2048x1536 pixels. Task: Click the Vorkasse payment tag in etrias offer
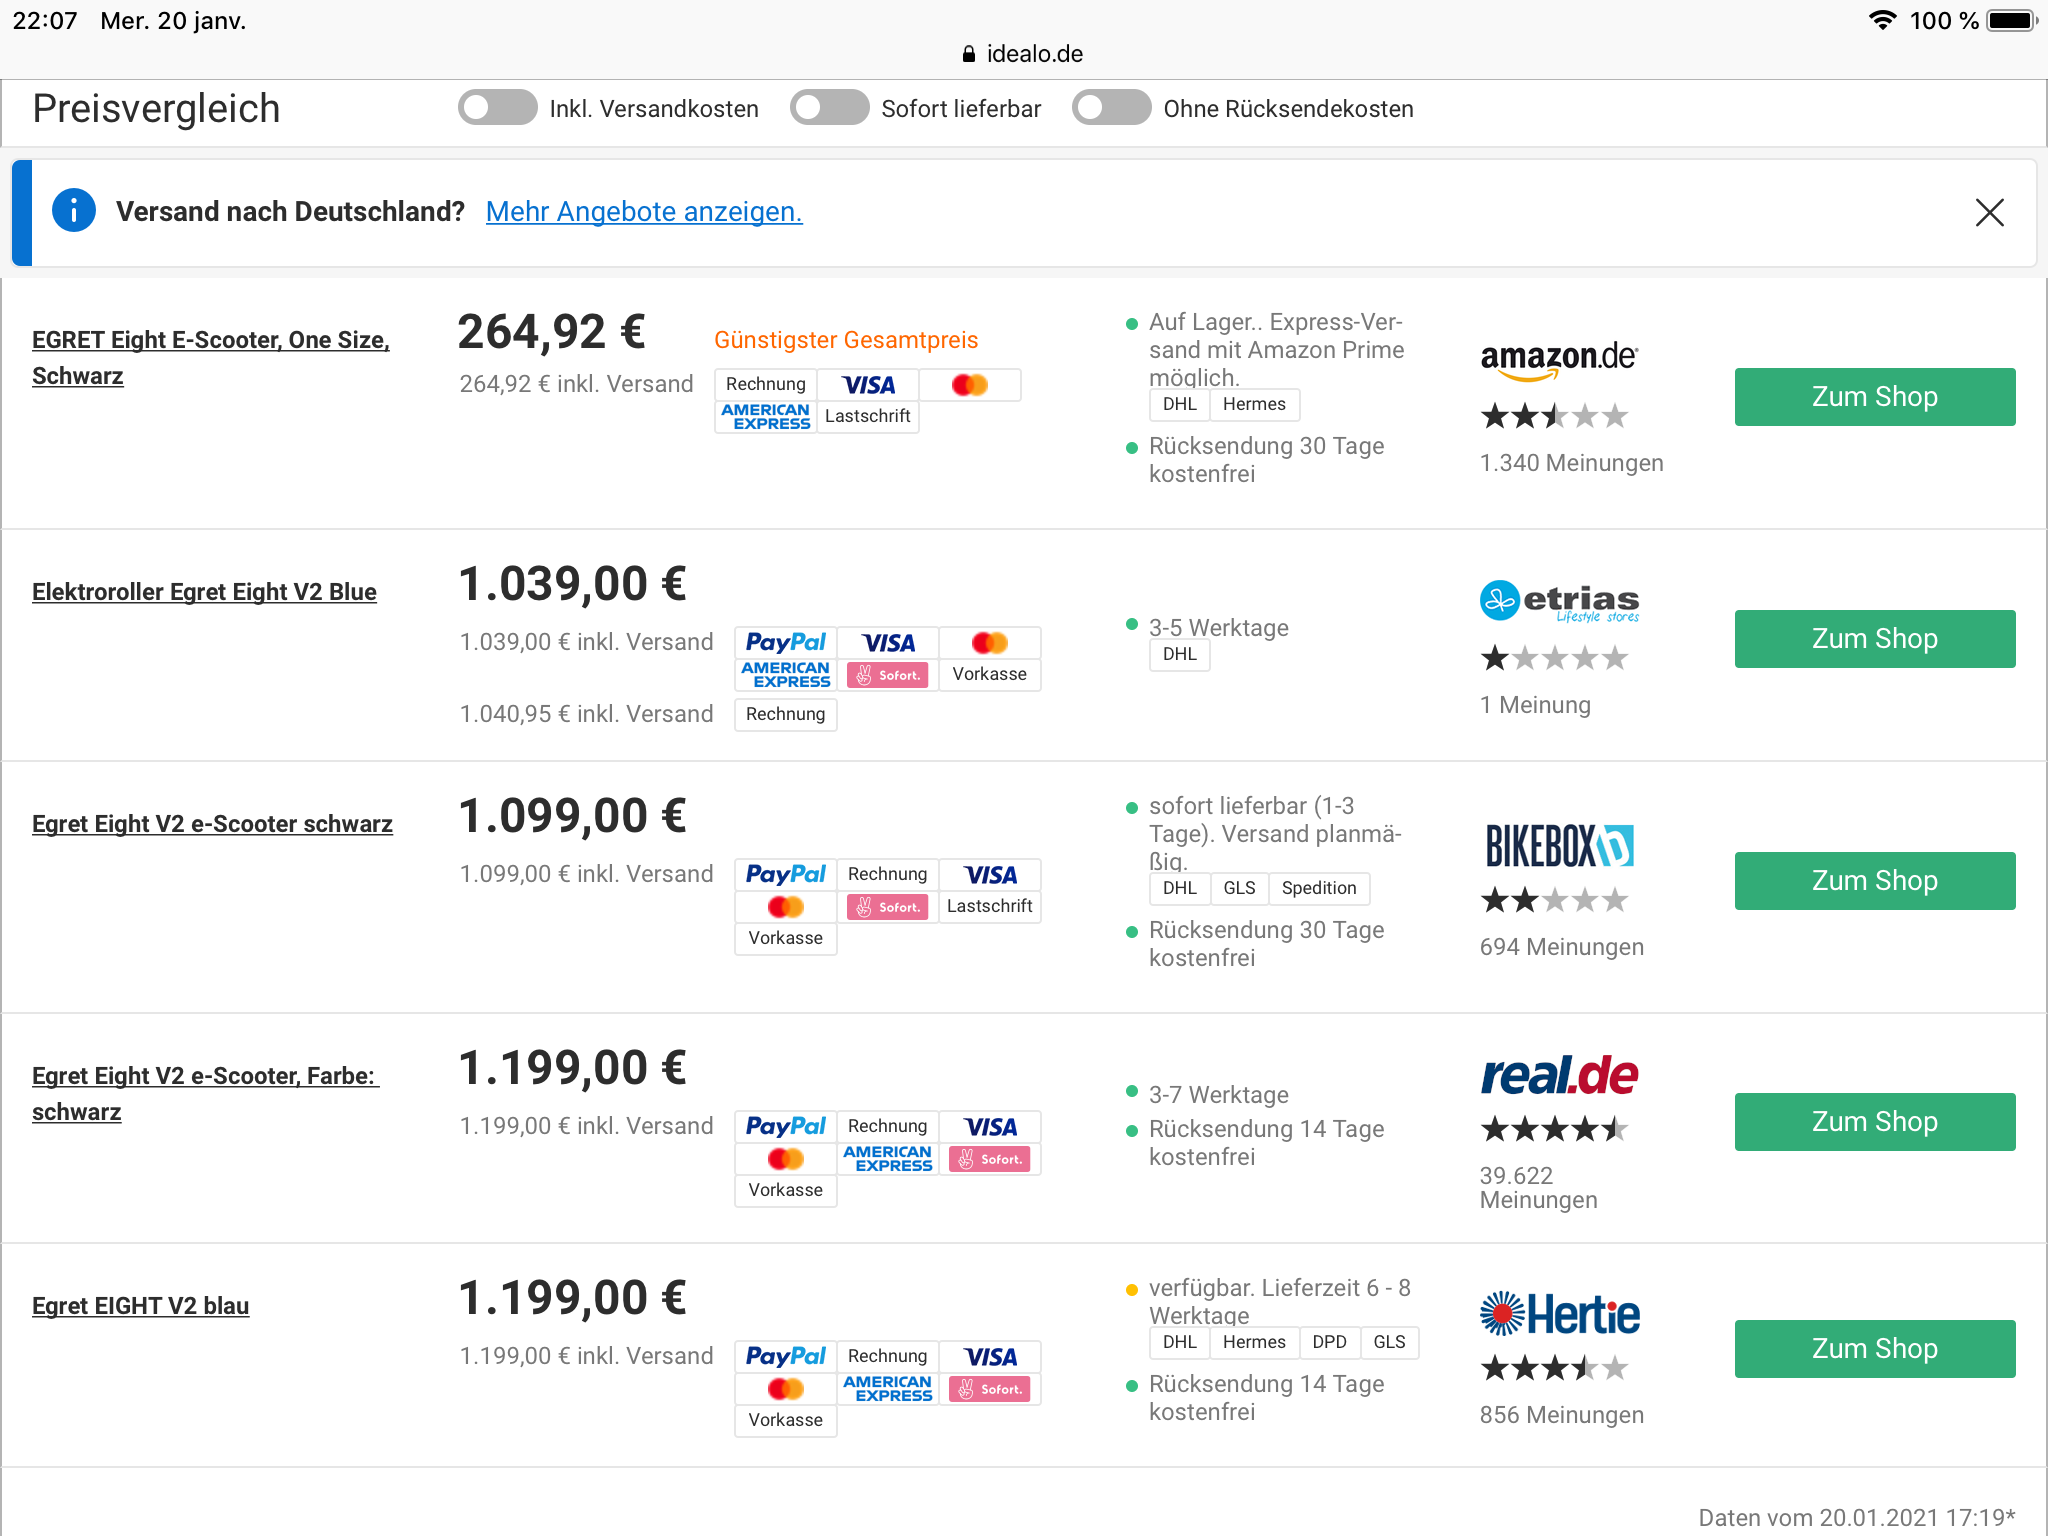point(990,675)
